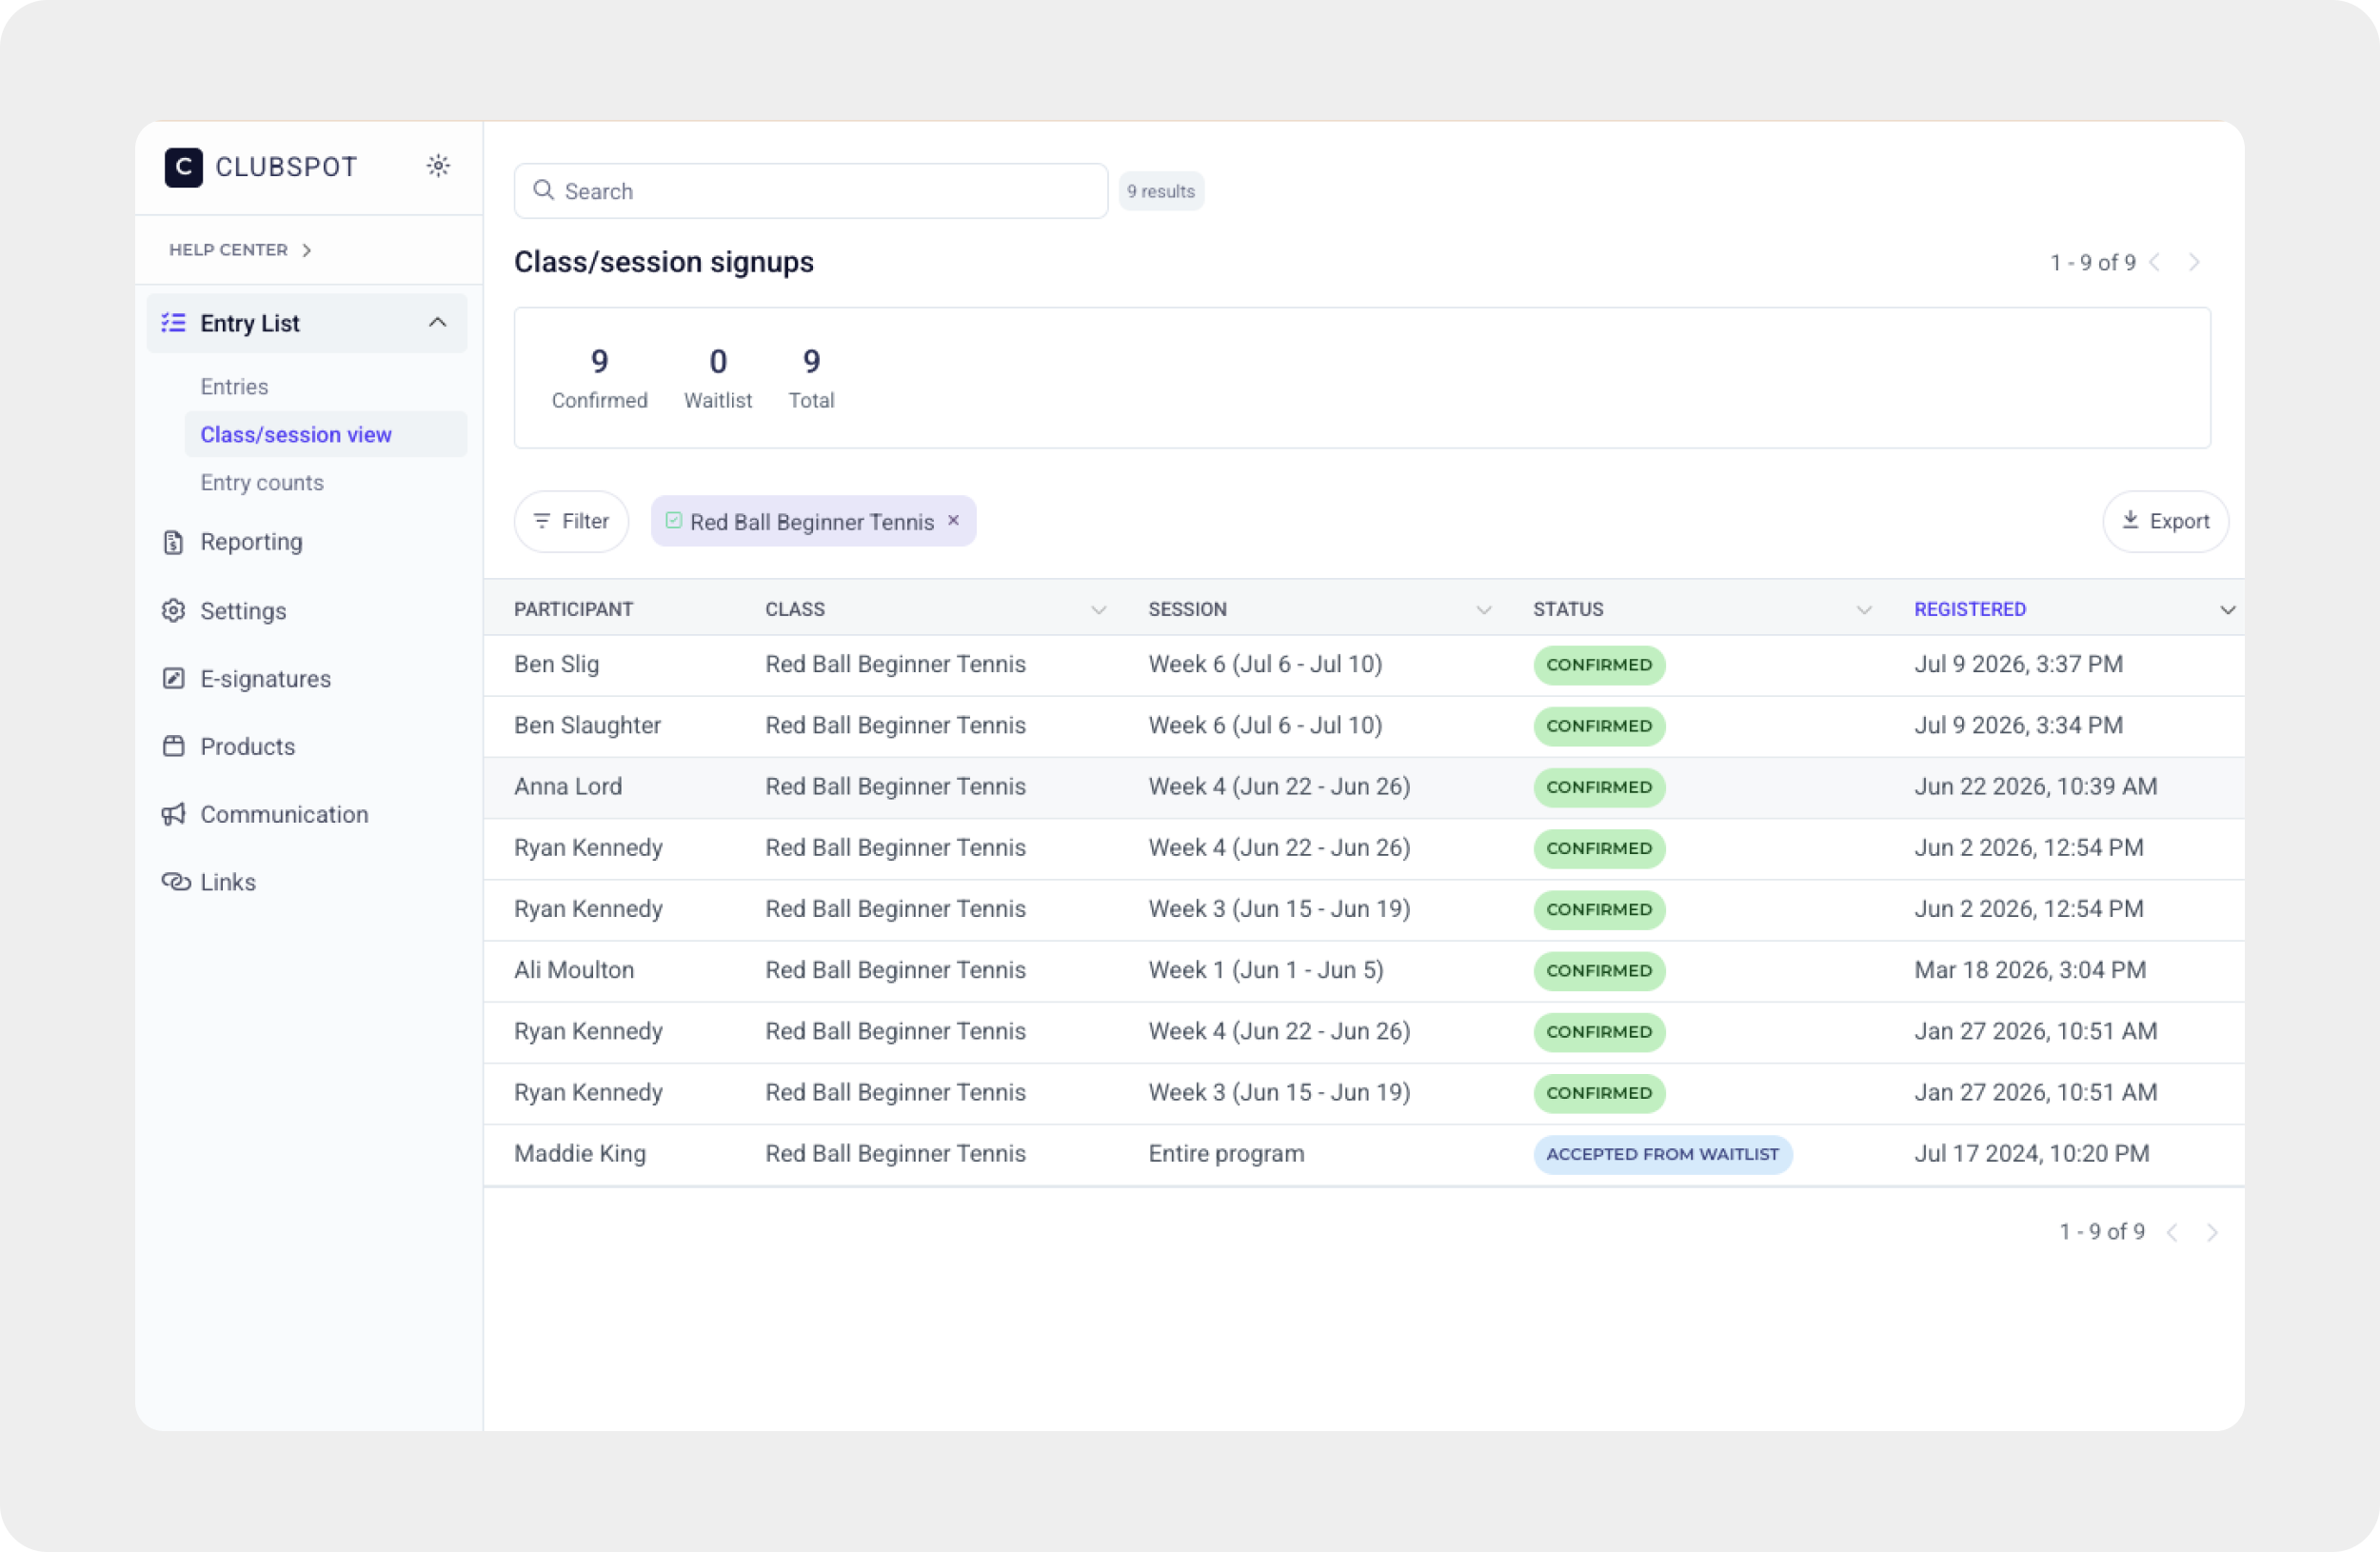Click the Reporting document icon
Viewport: 2380px width, 1552px height.
pos(174,542)
